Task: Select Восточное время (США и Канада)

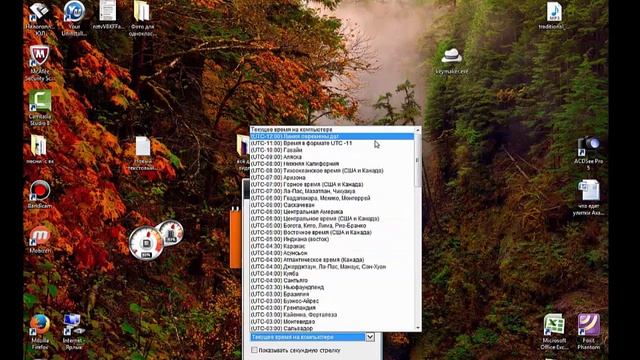Action: click(332, 232)
